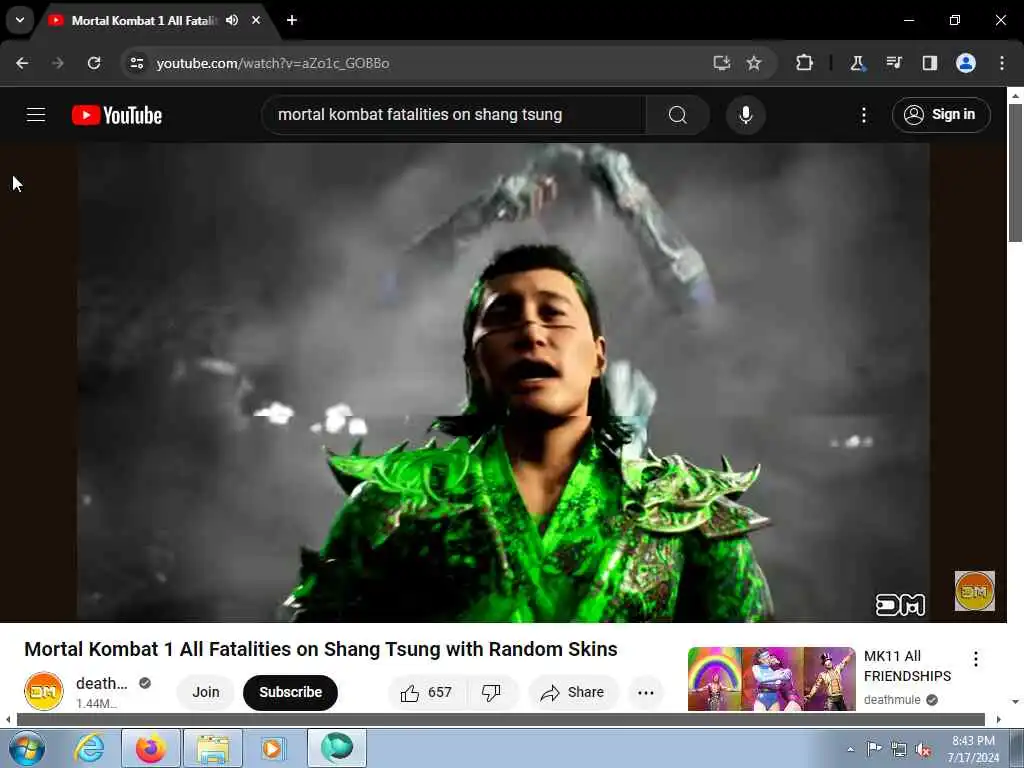
Task: Click the MK11 All FRIENDSHIPS title
Action: [907, 666]
